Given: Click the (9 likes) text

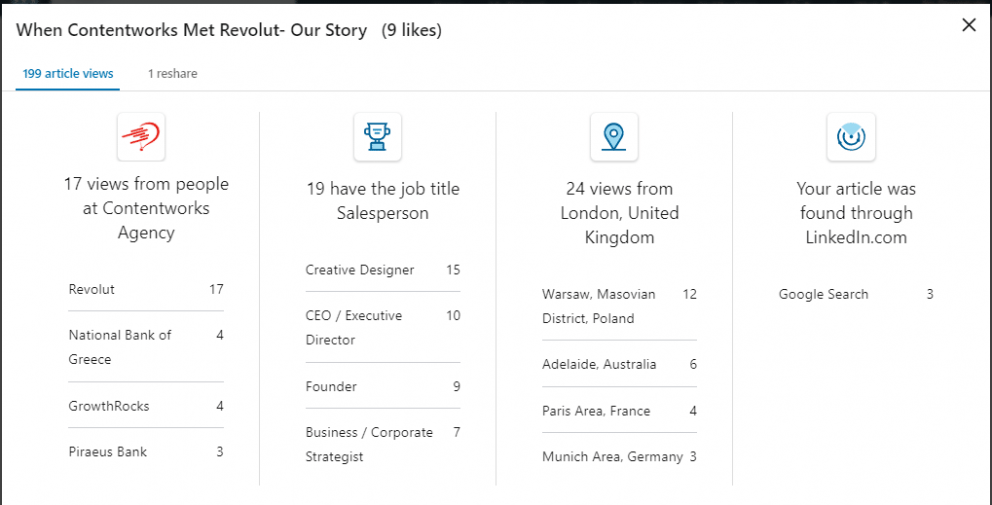Looking at the screenshot, I should pyautogui.click(x=412, y=30).
